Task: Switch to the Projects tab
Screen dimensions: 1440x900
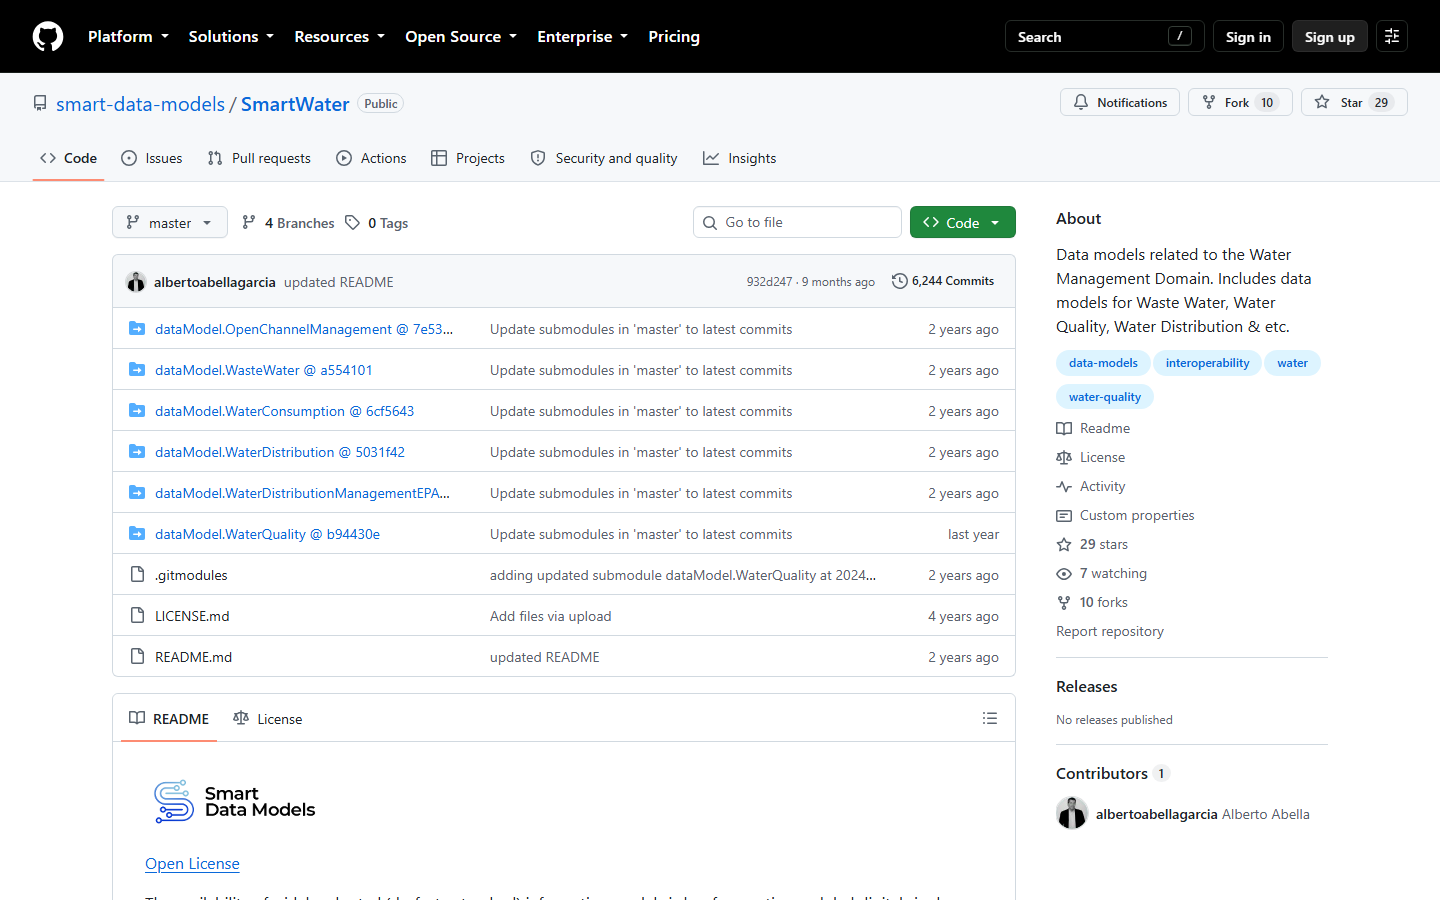Action: coord(468,158)
